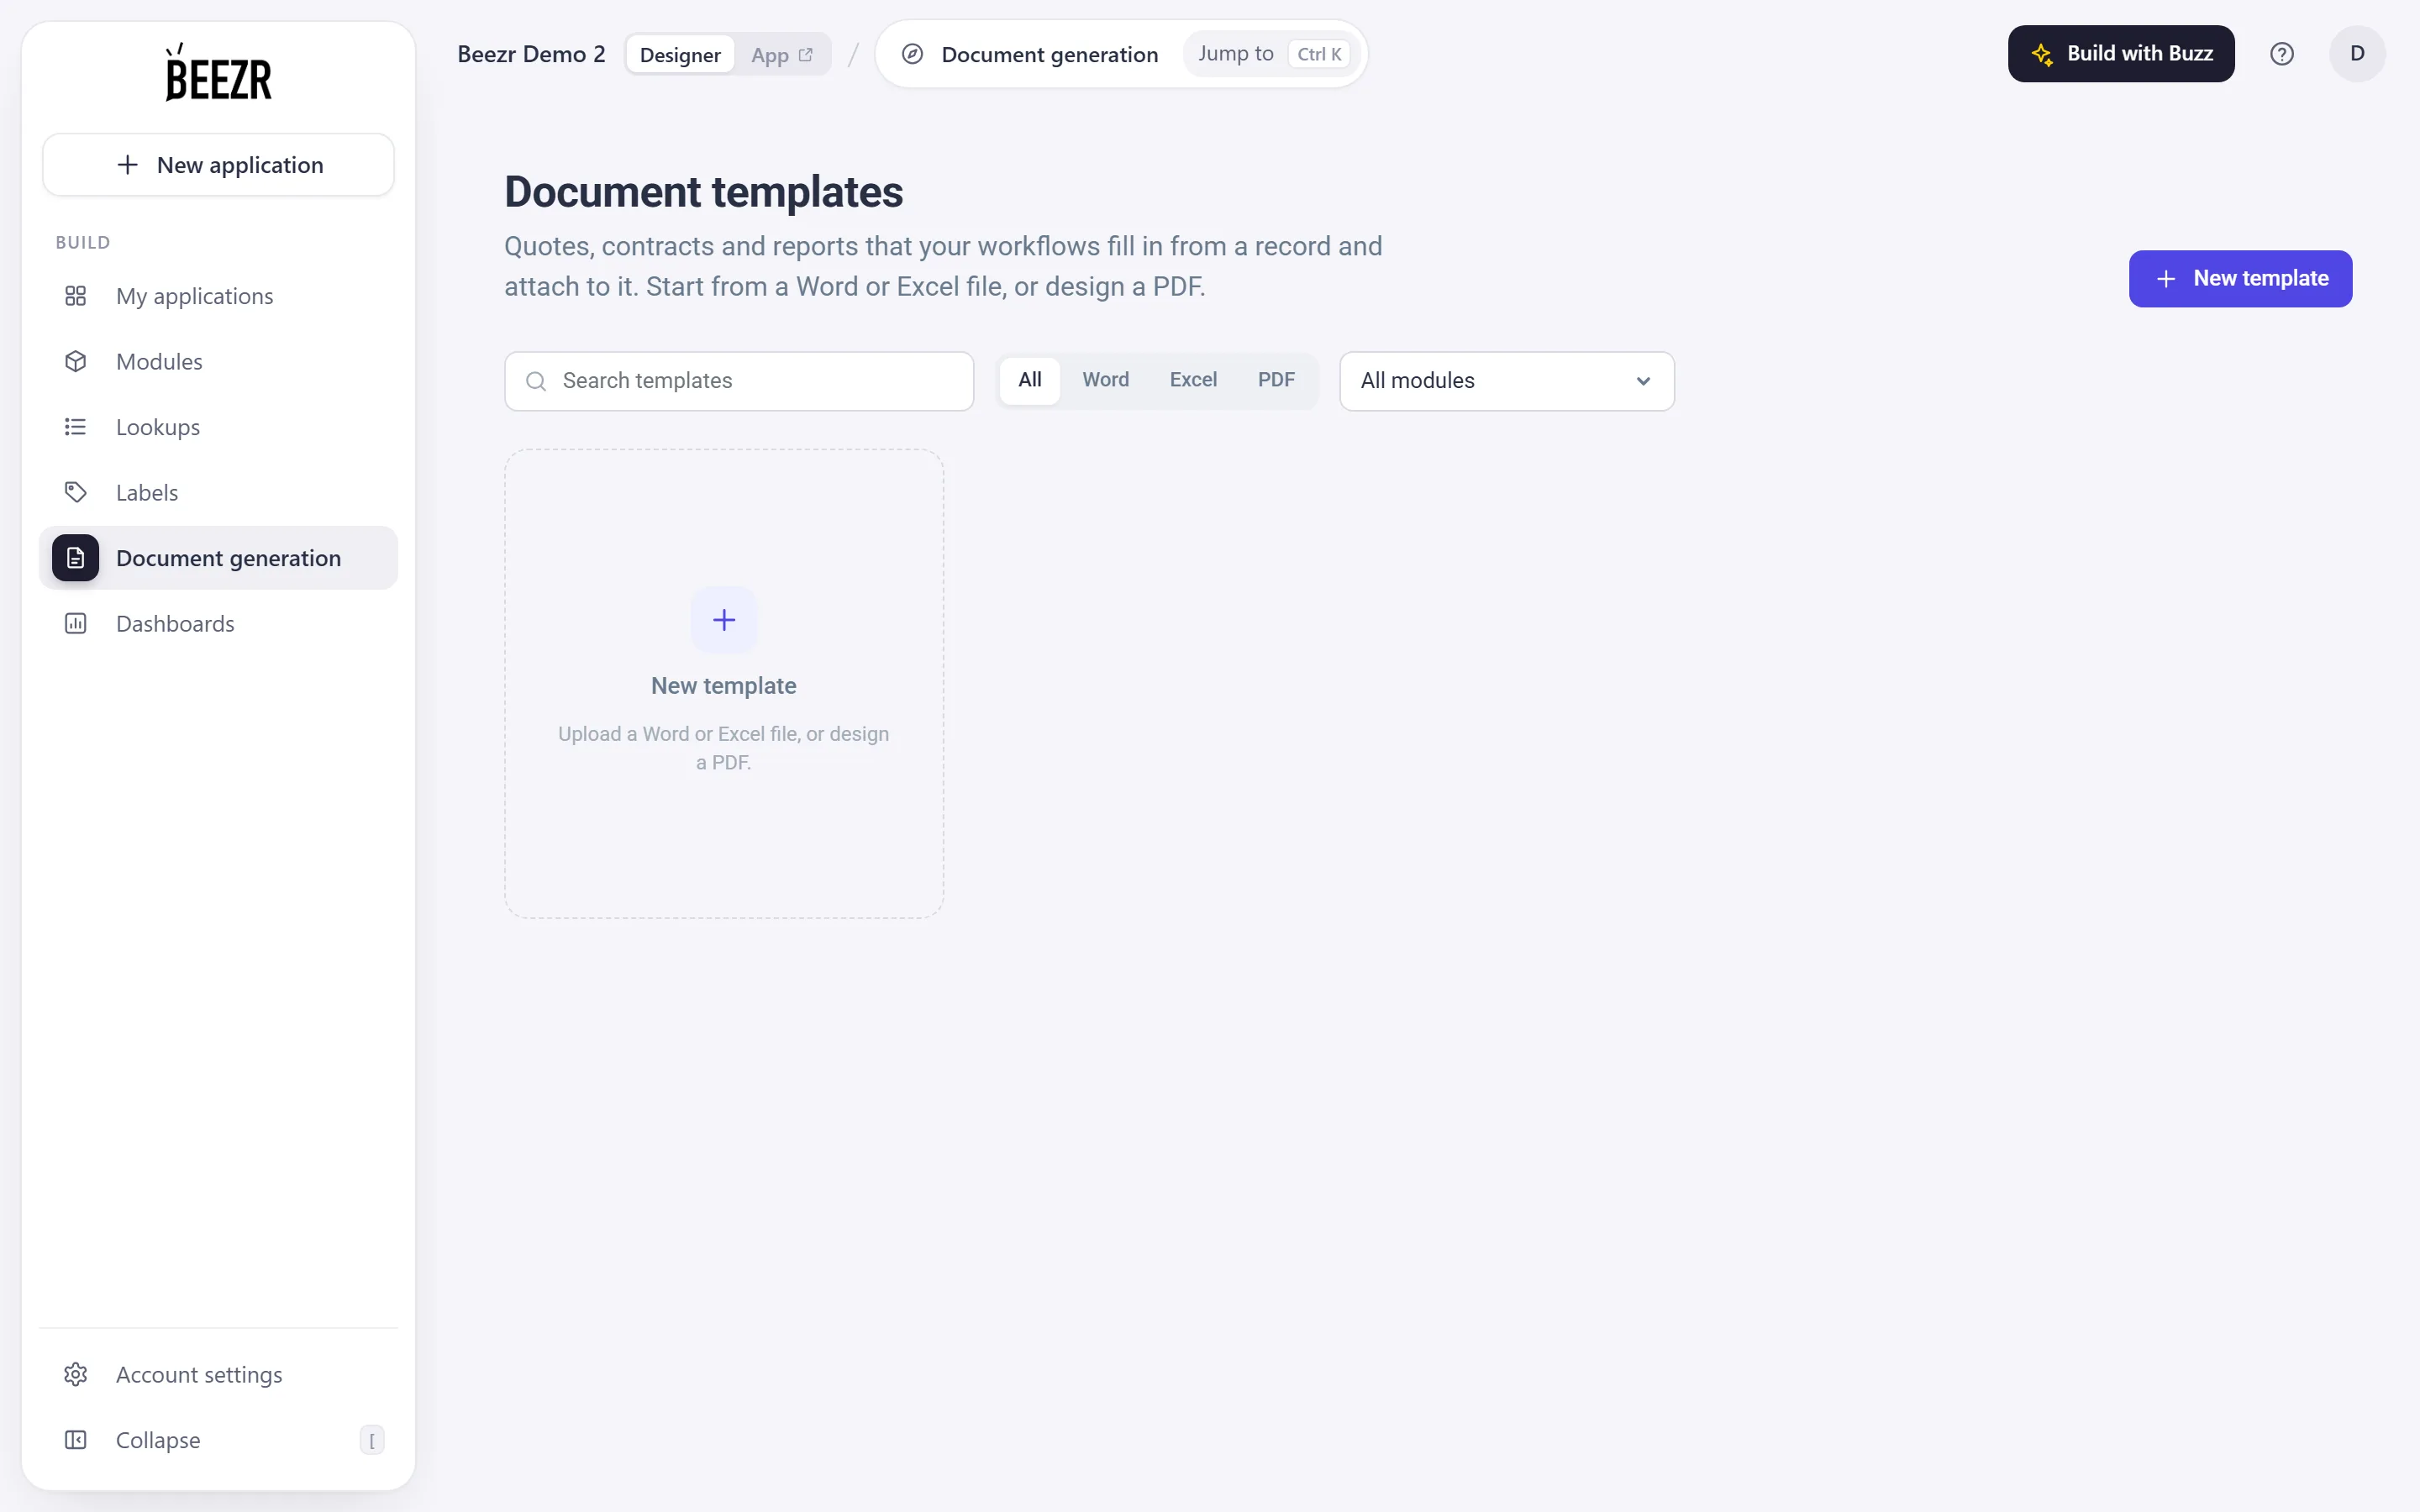Click the Document generation file icon

75,558
